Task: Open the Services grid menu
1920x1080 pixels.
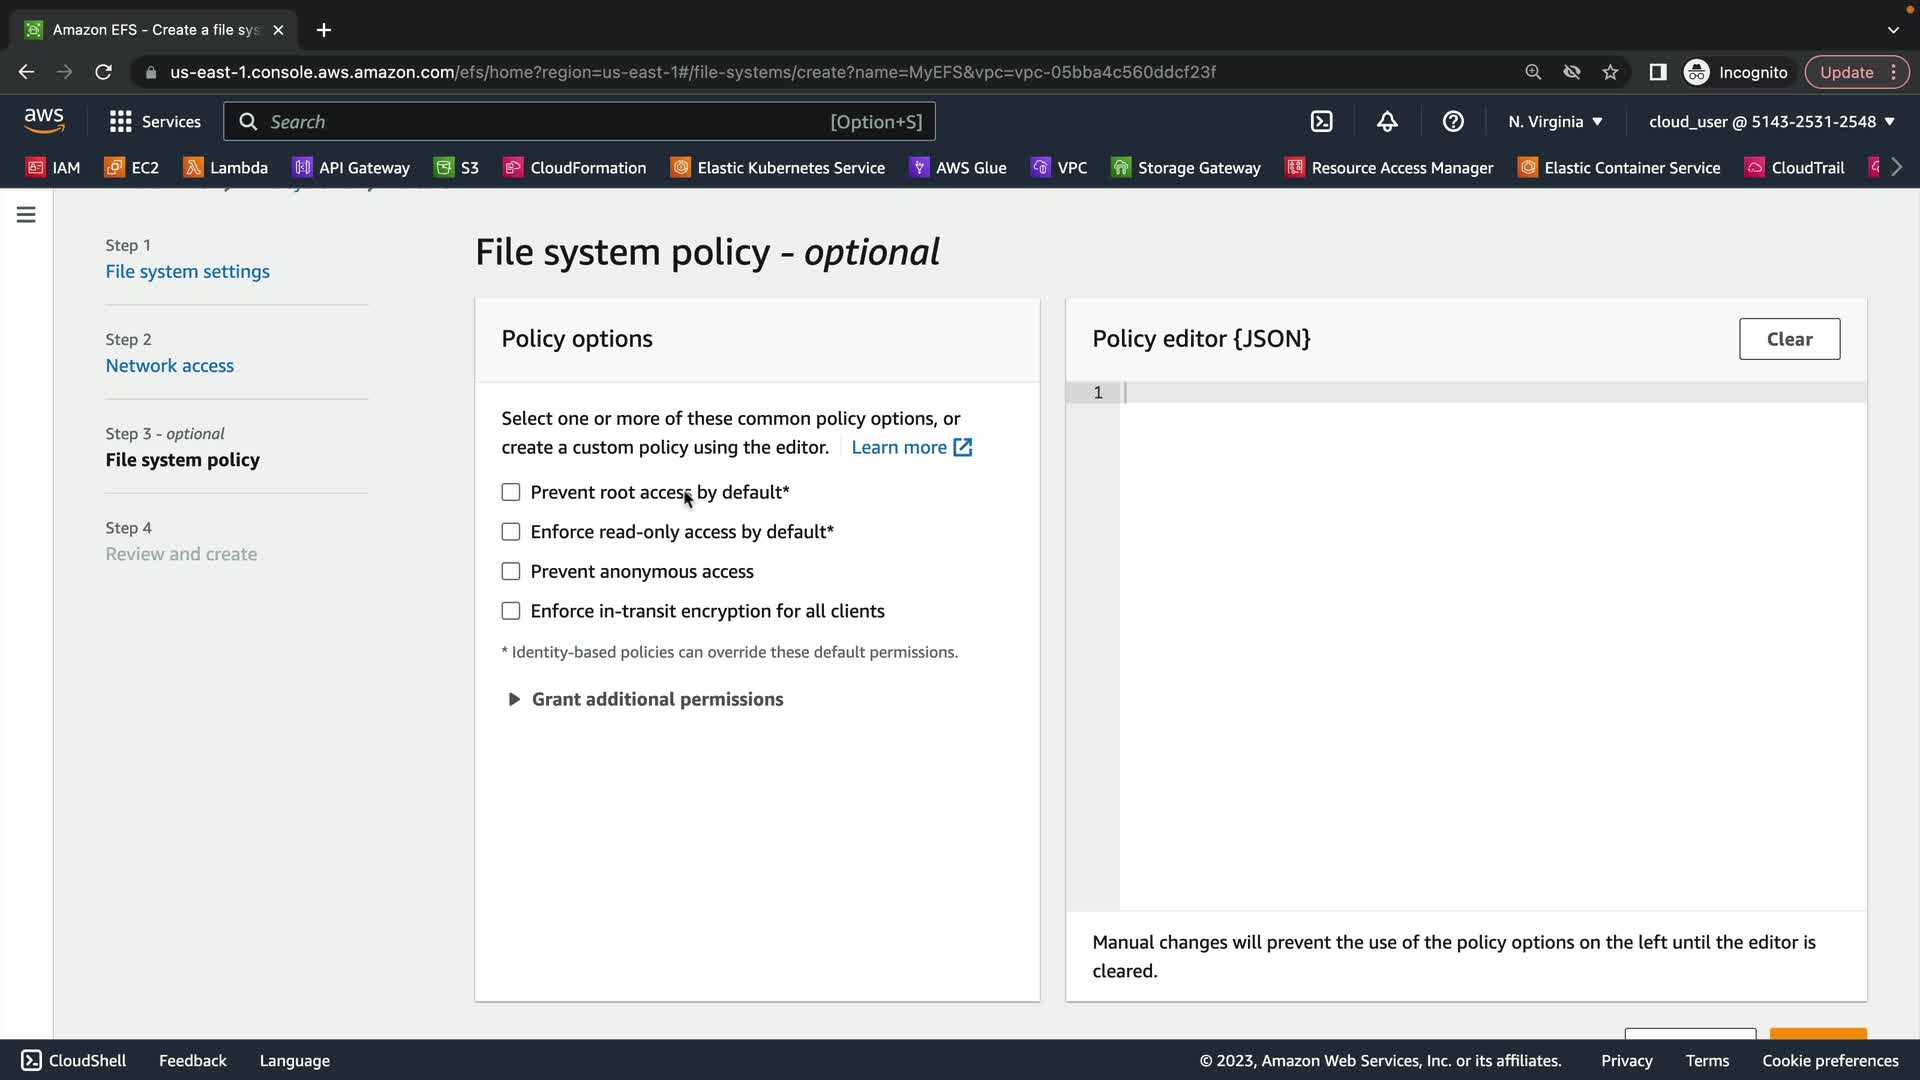Action: (x=155, y=121)
